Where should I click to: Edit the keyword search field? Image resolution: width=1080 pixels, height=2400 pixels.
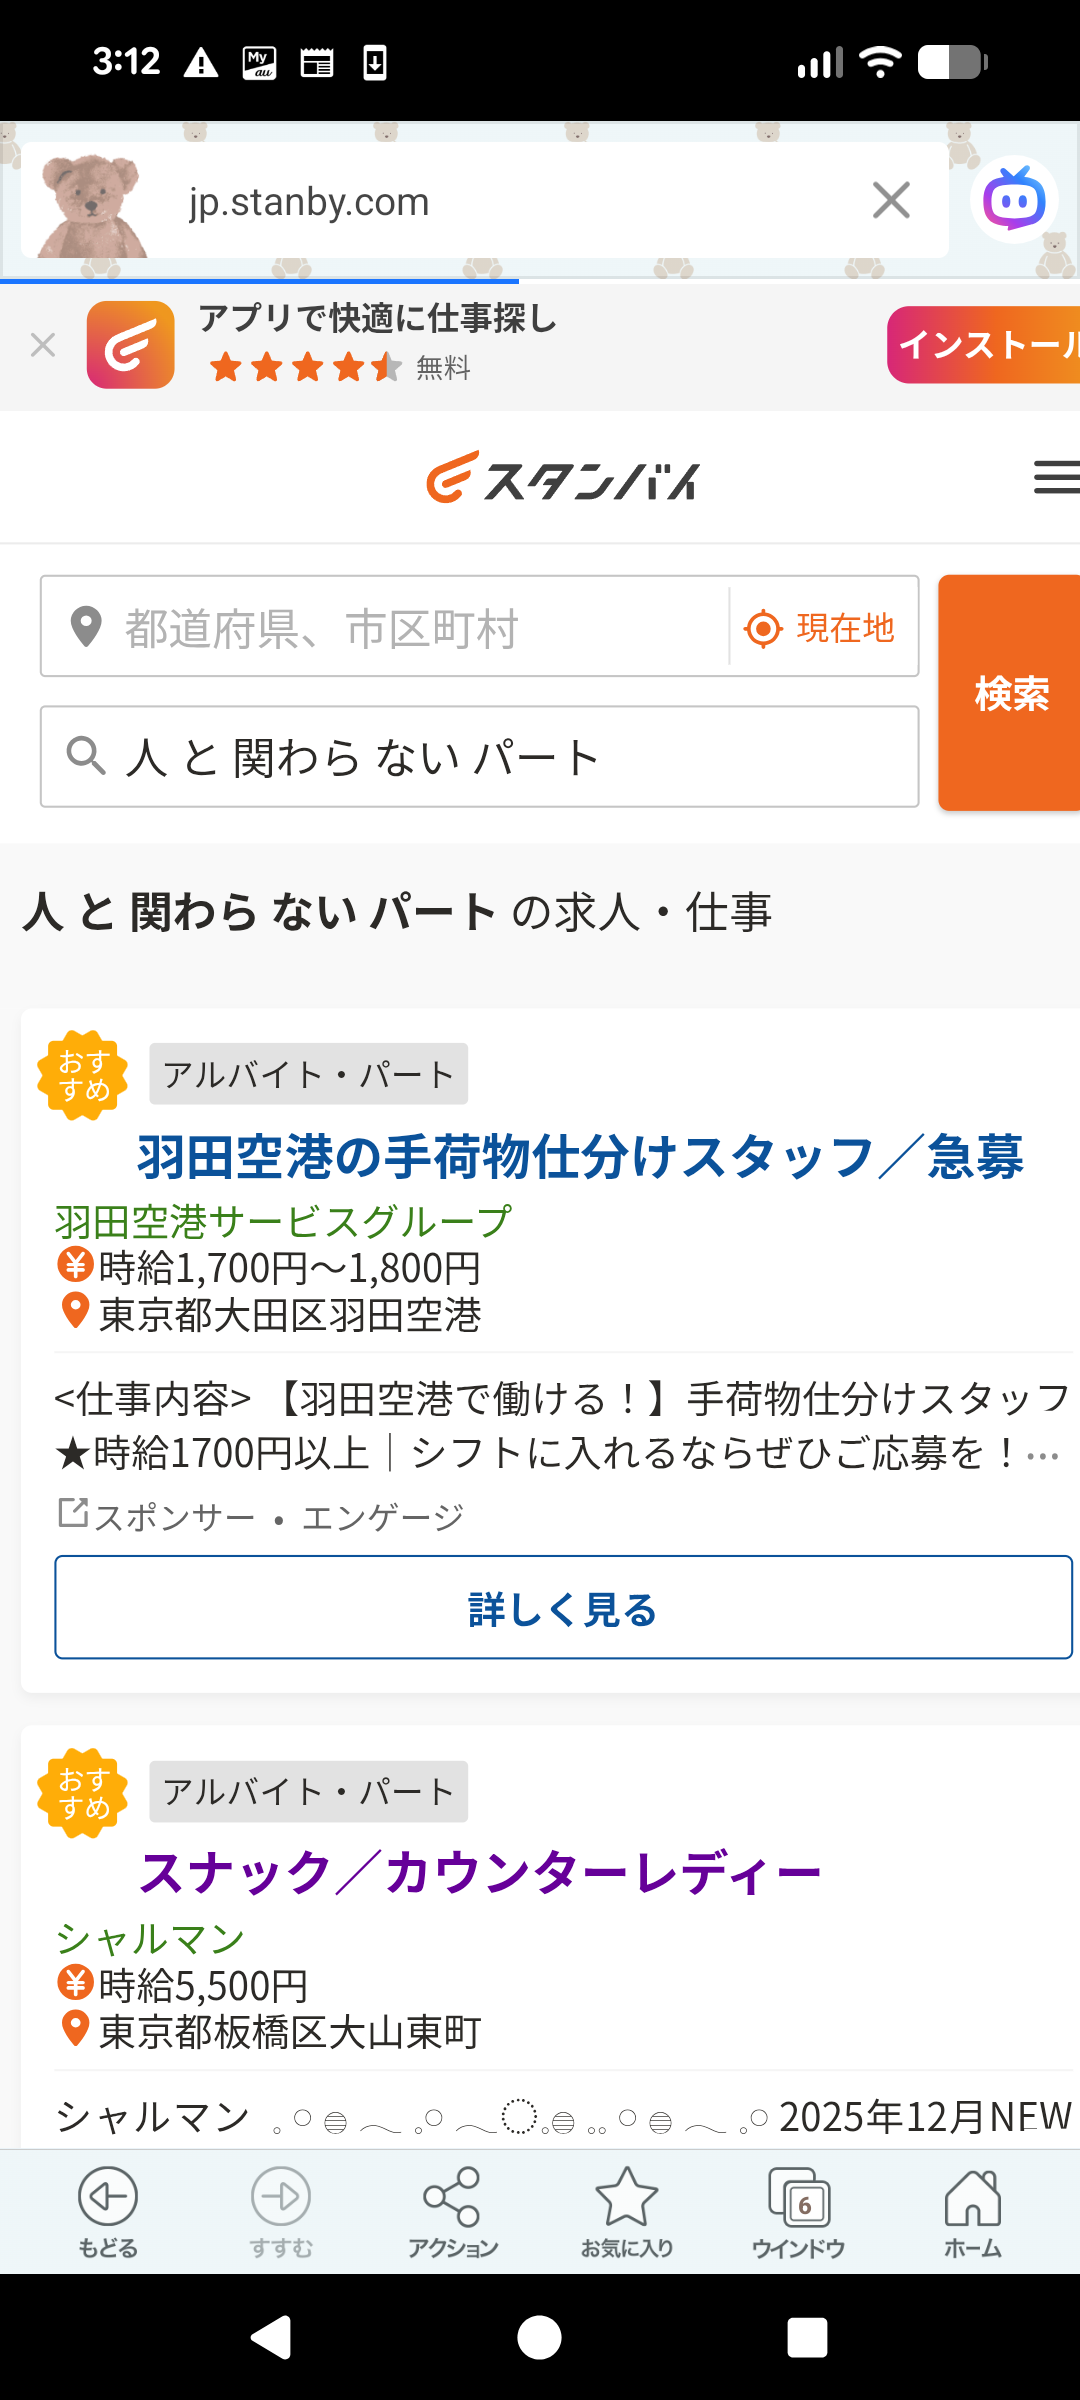[480, 757]
